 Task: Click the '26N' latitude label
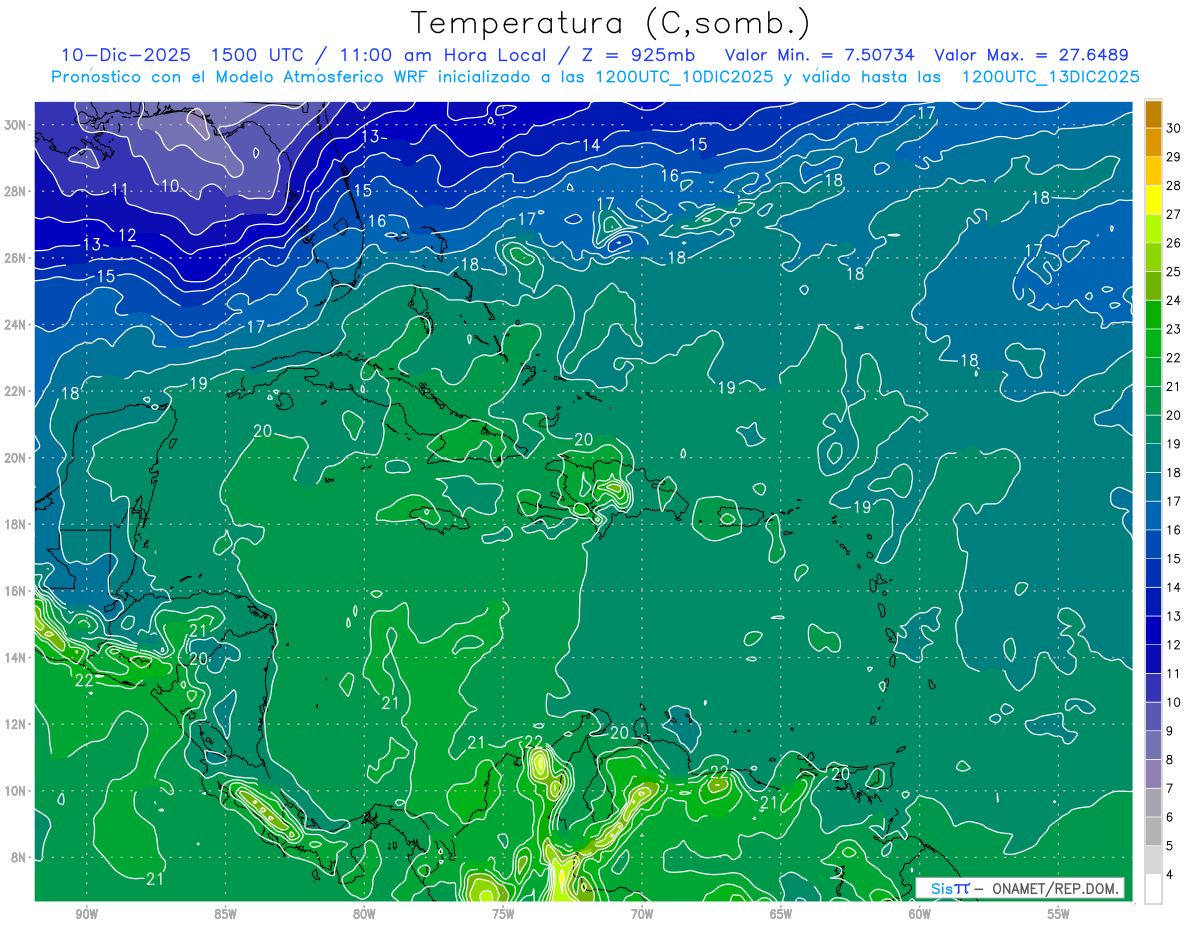(x=16, y=258)
